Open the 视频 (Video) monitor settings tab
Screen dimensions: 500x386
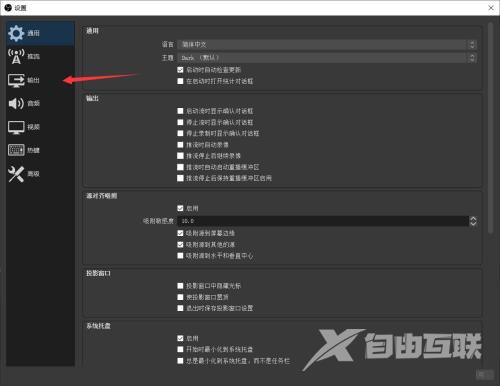(40, 127)
